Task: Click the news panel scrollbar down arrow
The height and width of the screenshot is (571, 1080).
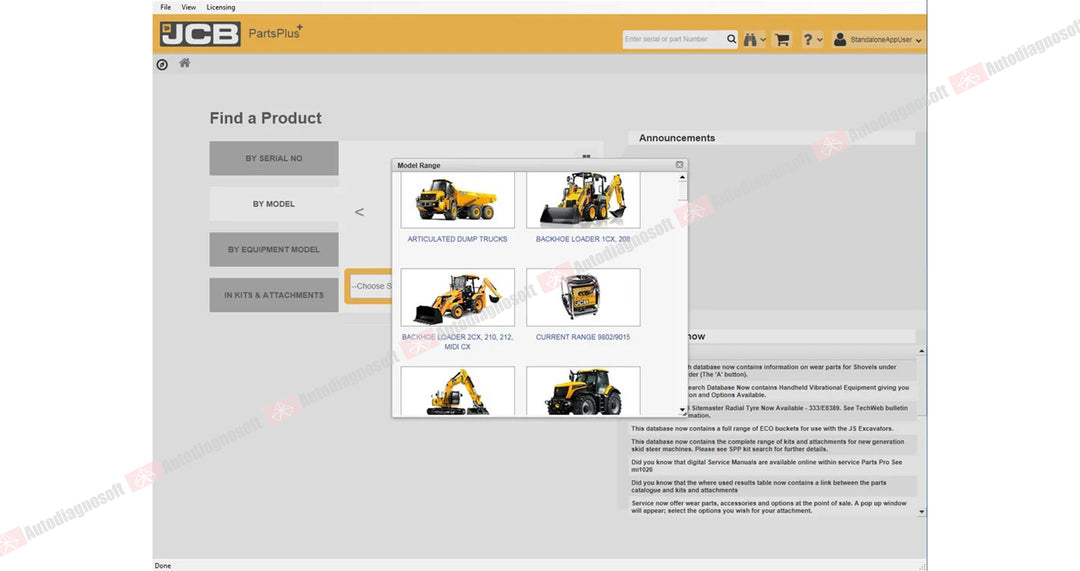Action: 921,512
